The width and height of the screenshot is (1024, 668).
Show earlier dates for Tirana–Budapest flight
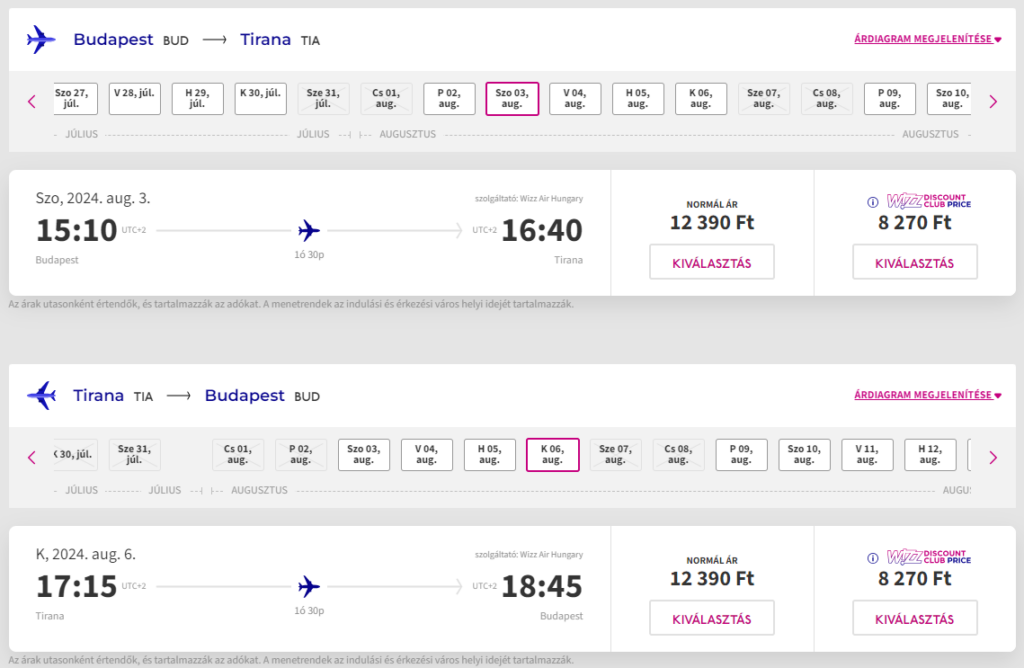32,457
